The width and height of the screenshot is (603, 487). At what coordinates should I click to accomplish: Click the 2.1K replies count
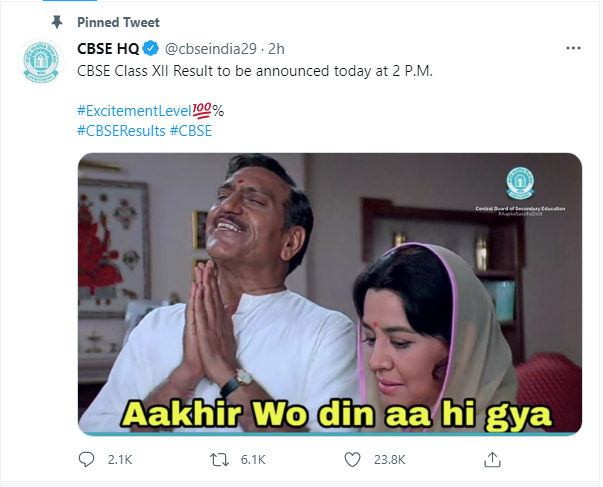click(x=120, y=460)
